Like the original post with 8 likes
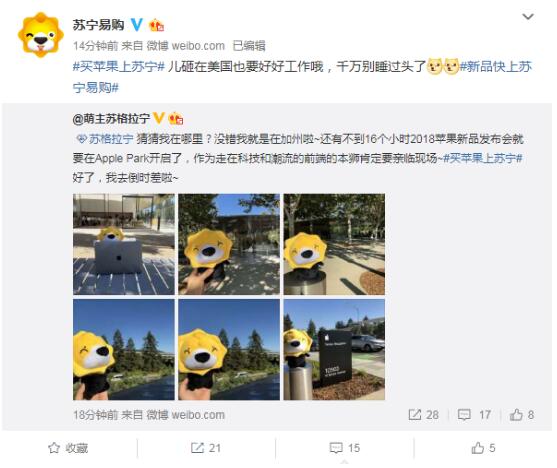Screen dimensions: 557x468 tap(522, 415)
